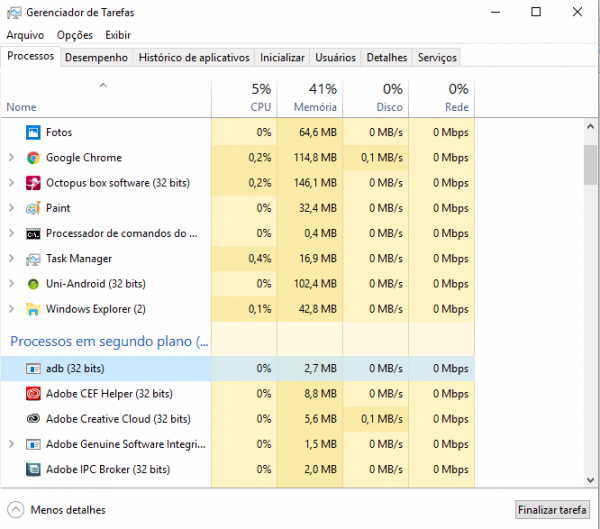Click the Google Chrome icon
The image size is (600, 529).
point(33,158)
